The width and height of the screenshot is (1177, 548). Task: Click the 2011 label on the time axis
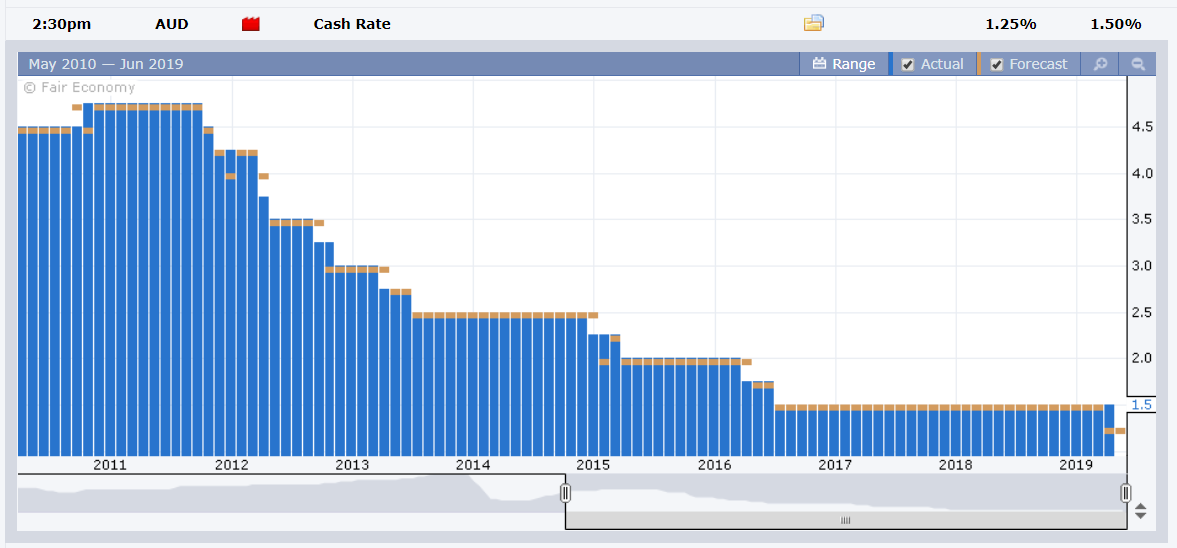pos(110,465)
